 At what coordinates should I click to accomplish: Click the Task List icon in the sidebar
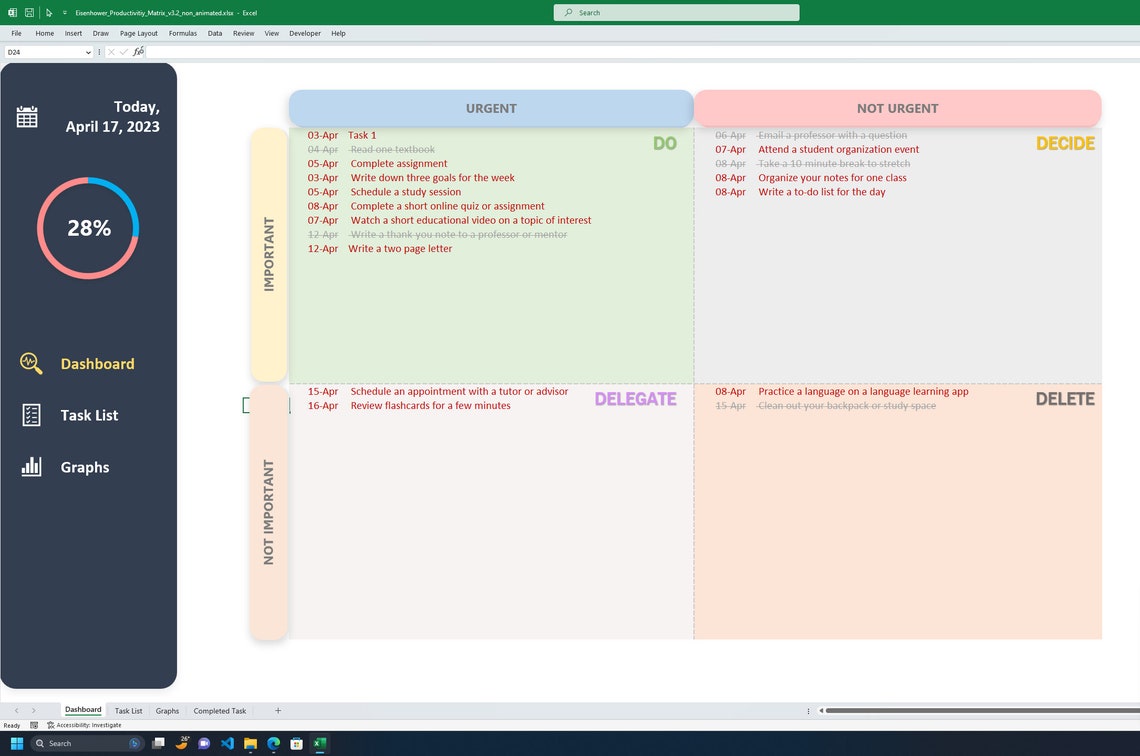coord(31,415)
